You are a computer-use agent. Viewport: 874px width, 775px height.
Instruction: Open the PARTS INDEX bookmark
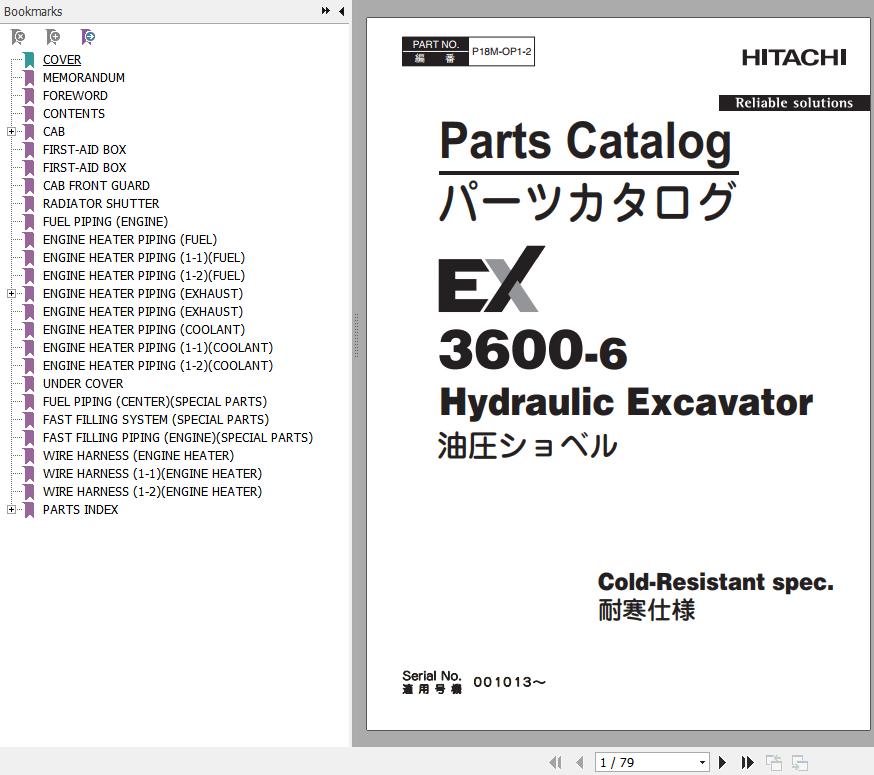click(80, 510)
